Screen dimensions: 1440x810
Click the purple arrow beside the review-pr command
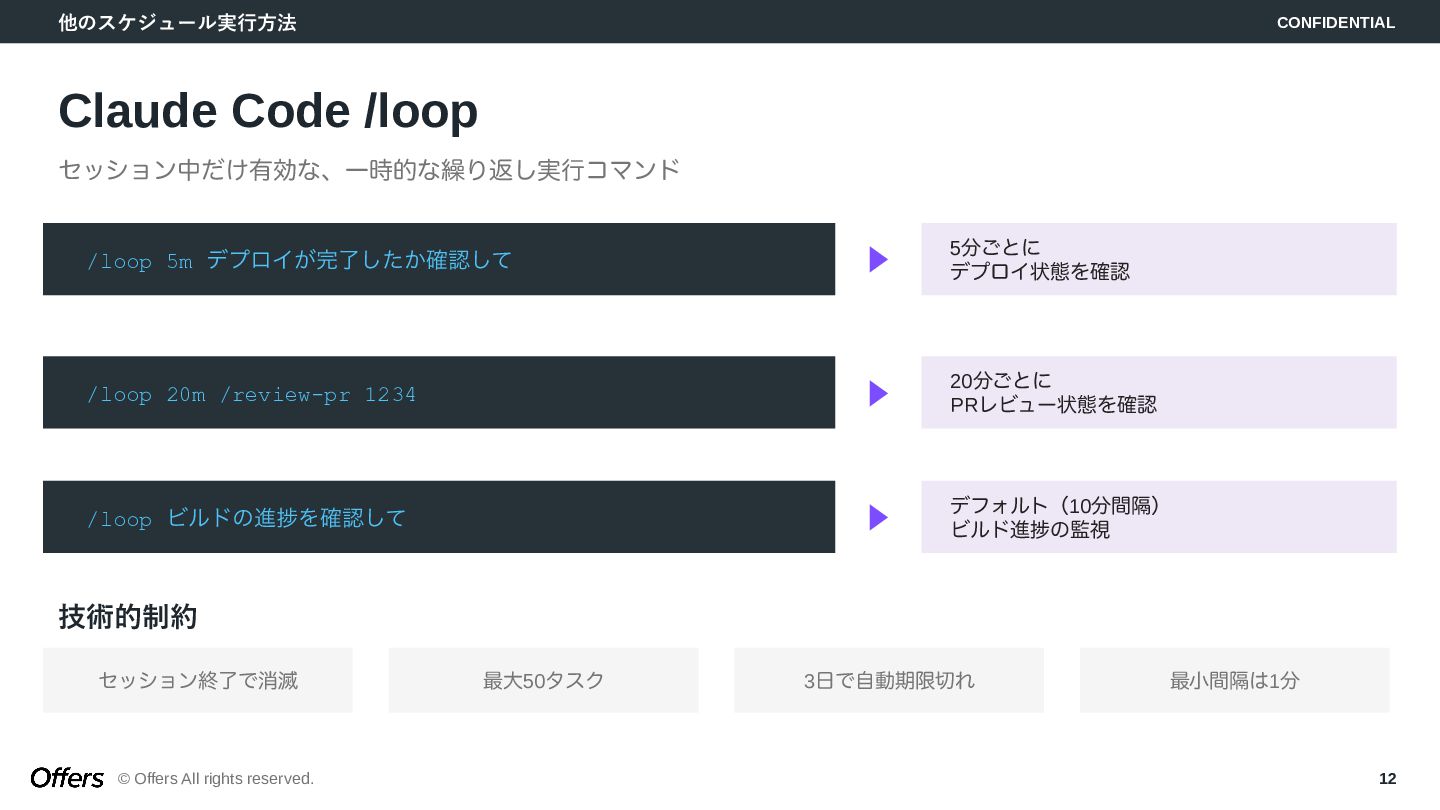point(878,393)
